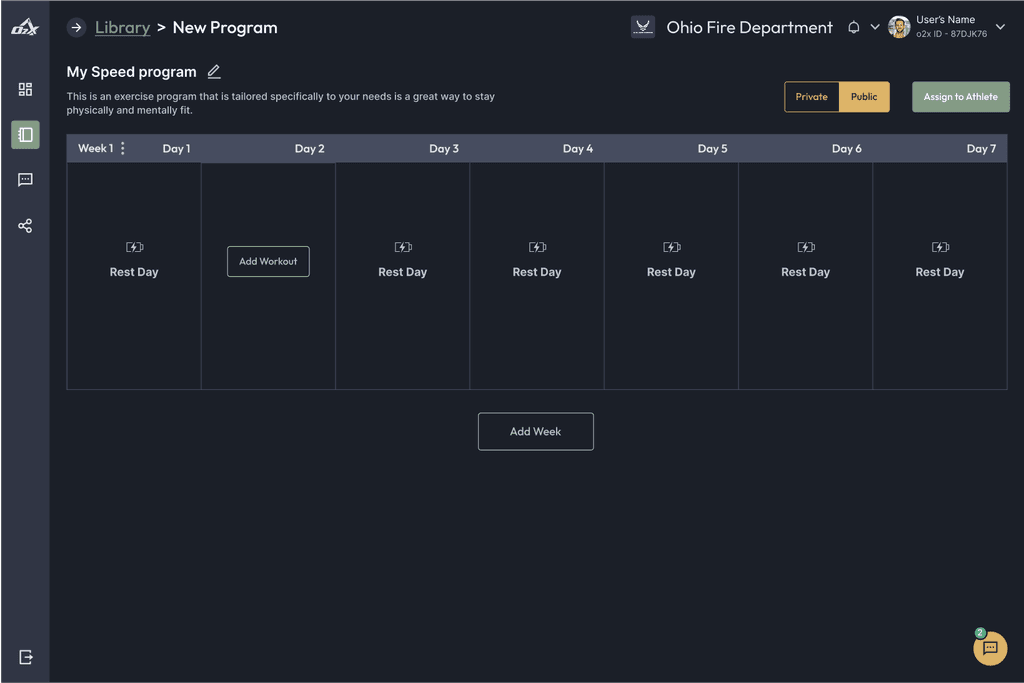Open the share/connections icon in the sidebar
Screen dimensions: 1024x683
(25, 226)
